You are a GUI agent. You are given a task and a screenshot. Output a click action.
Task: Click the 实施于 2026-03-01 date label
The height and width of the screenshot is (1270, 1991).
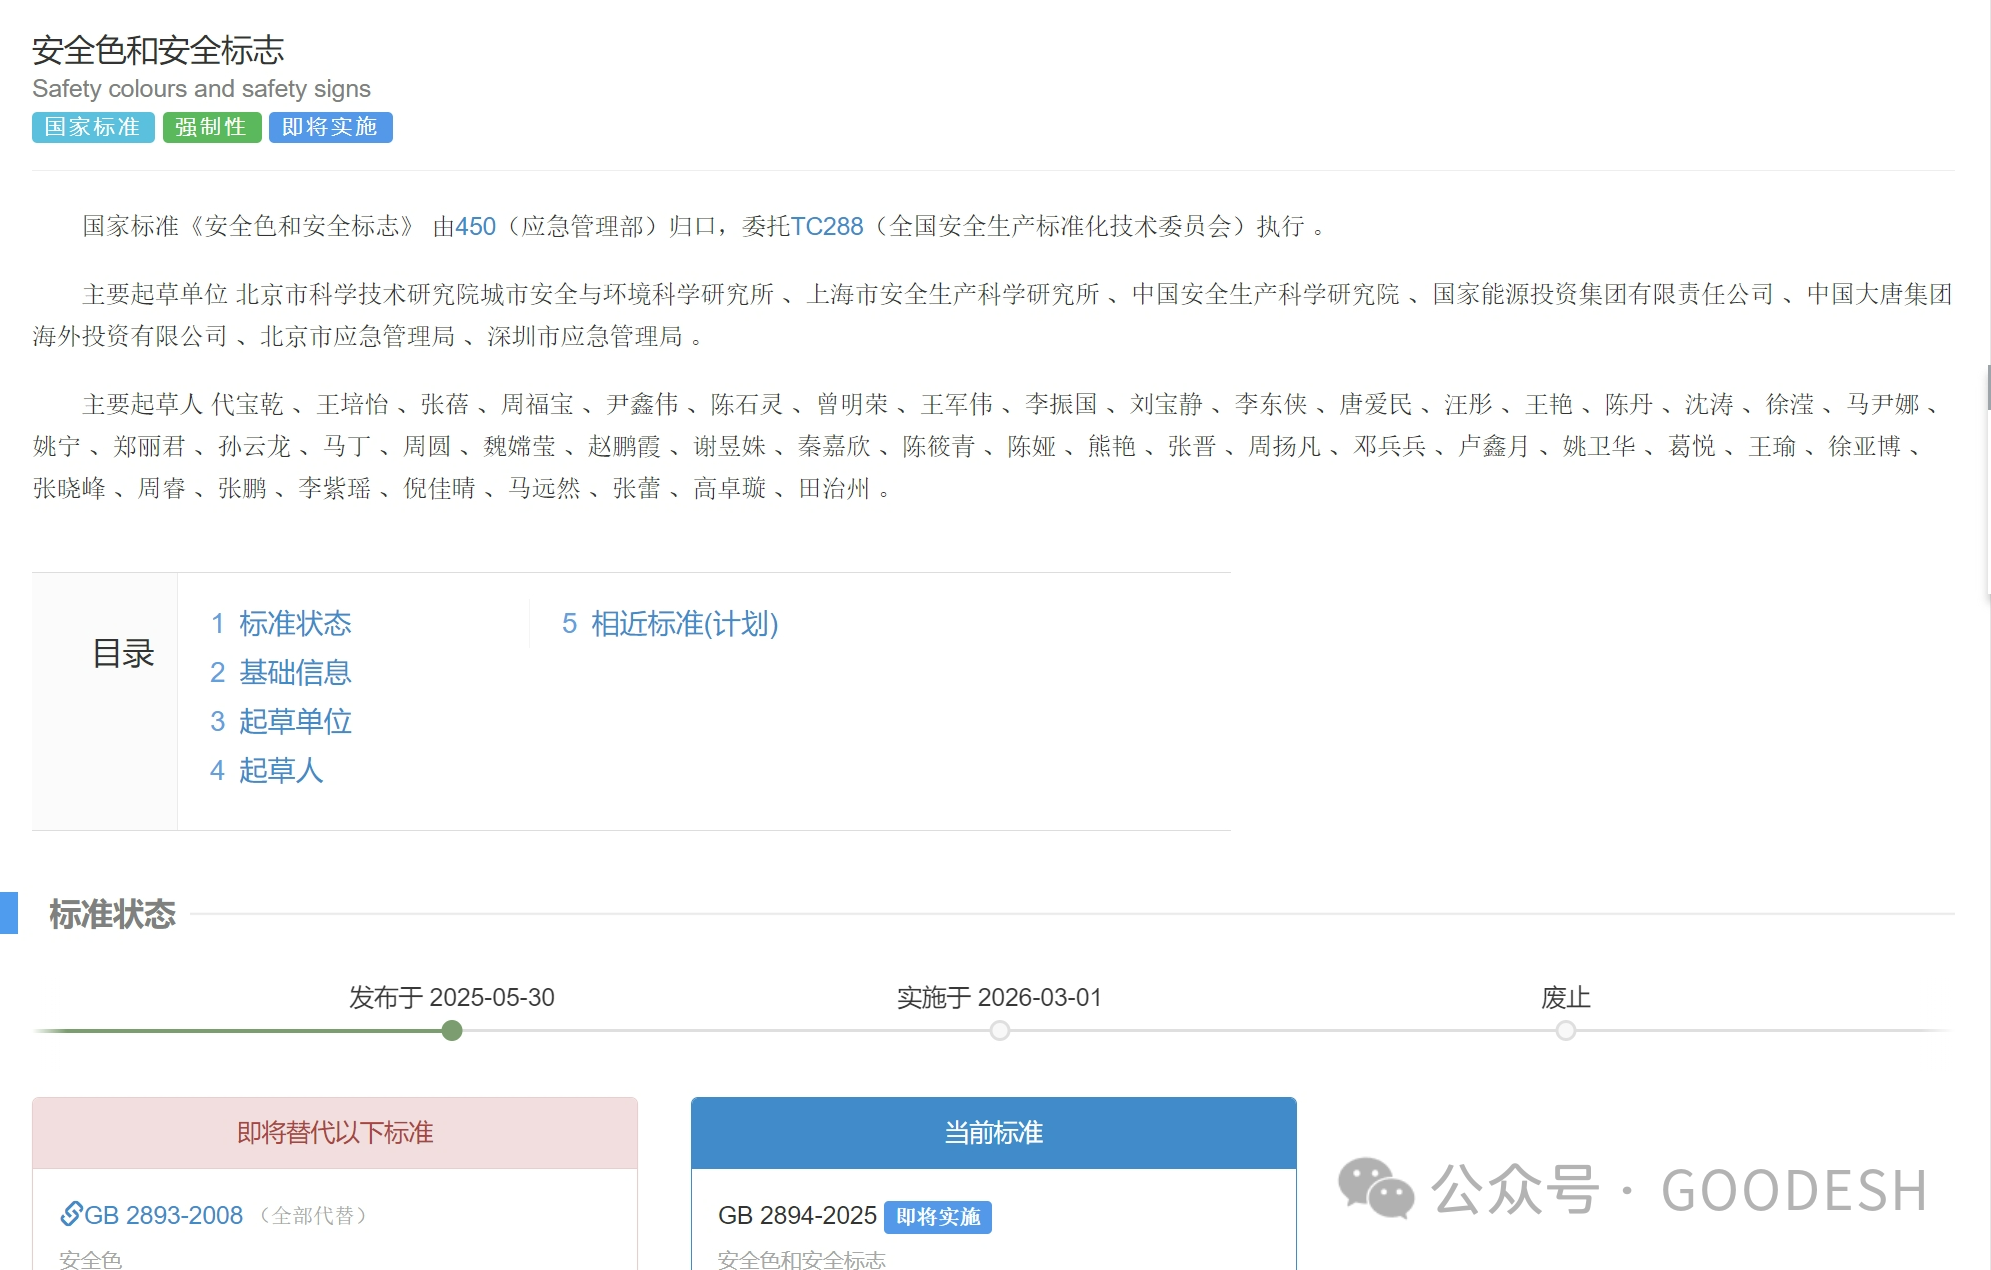tap(999, 998)
